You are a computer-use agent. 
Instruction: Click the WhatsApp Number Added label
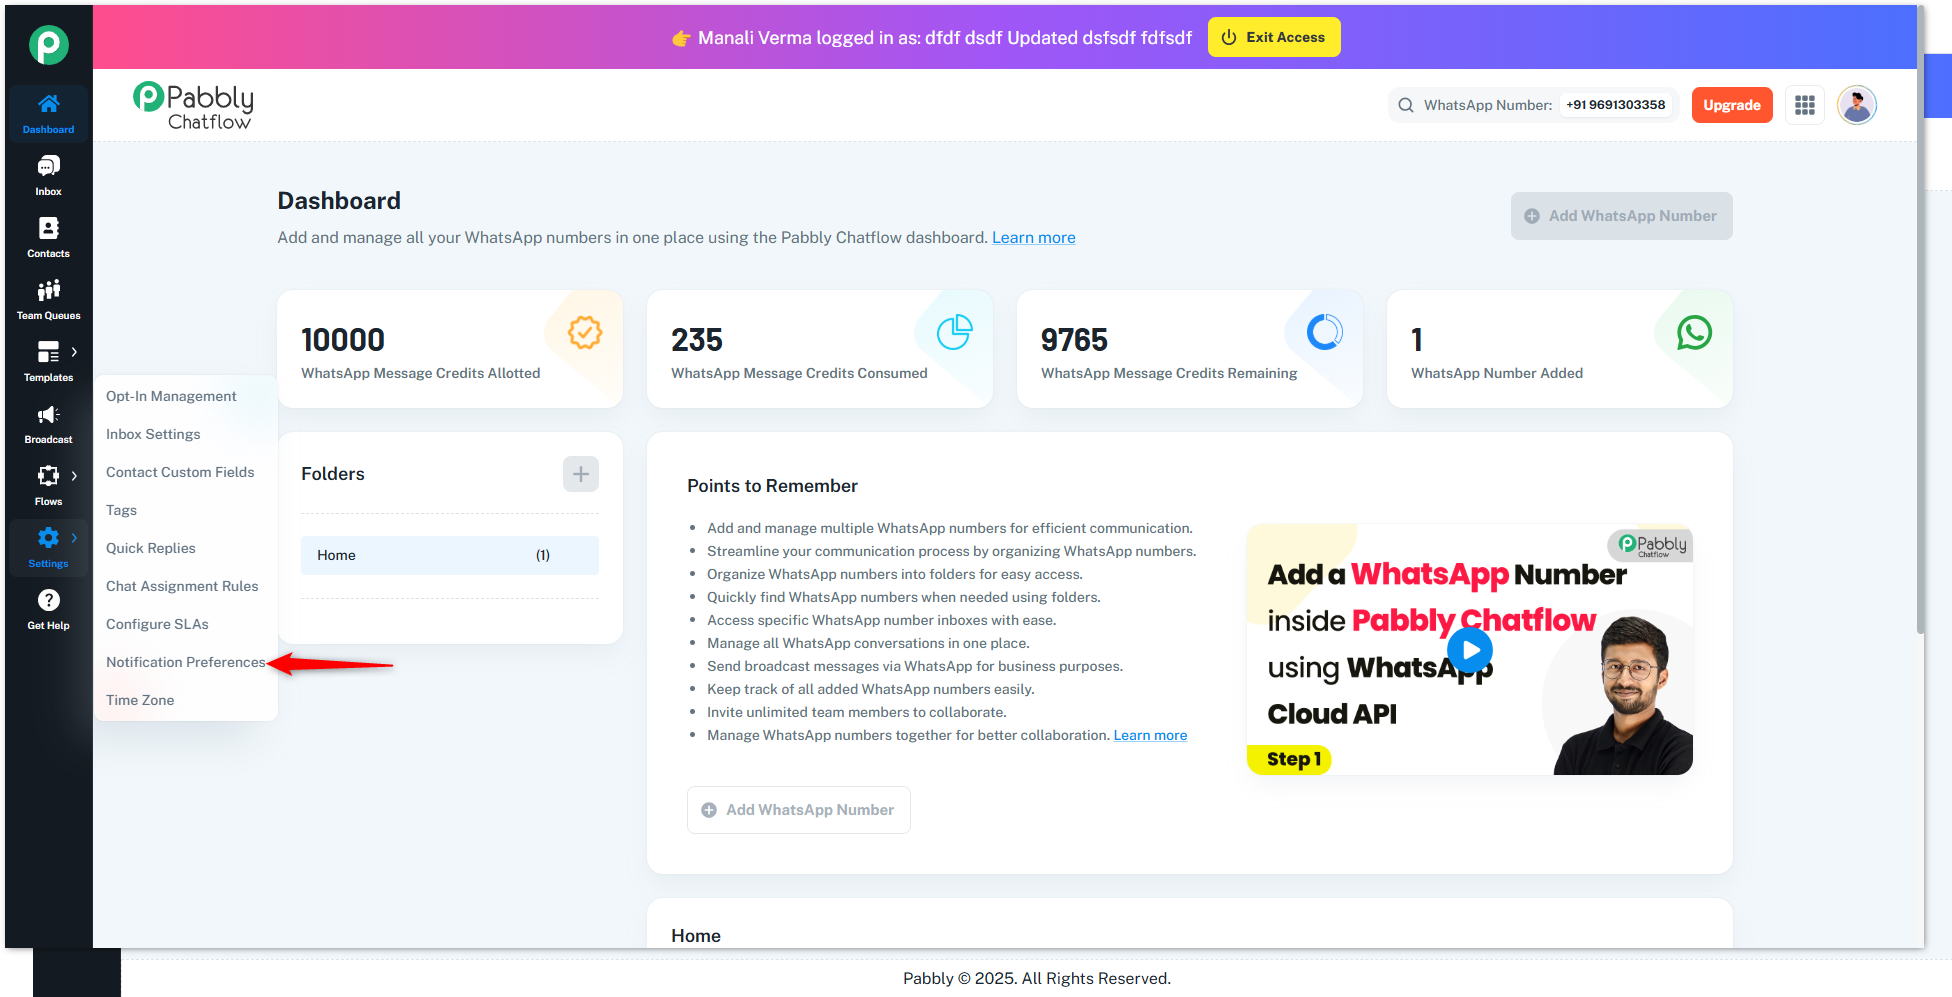(x=1497, y=373)
